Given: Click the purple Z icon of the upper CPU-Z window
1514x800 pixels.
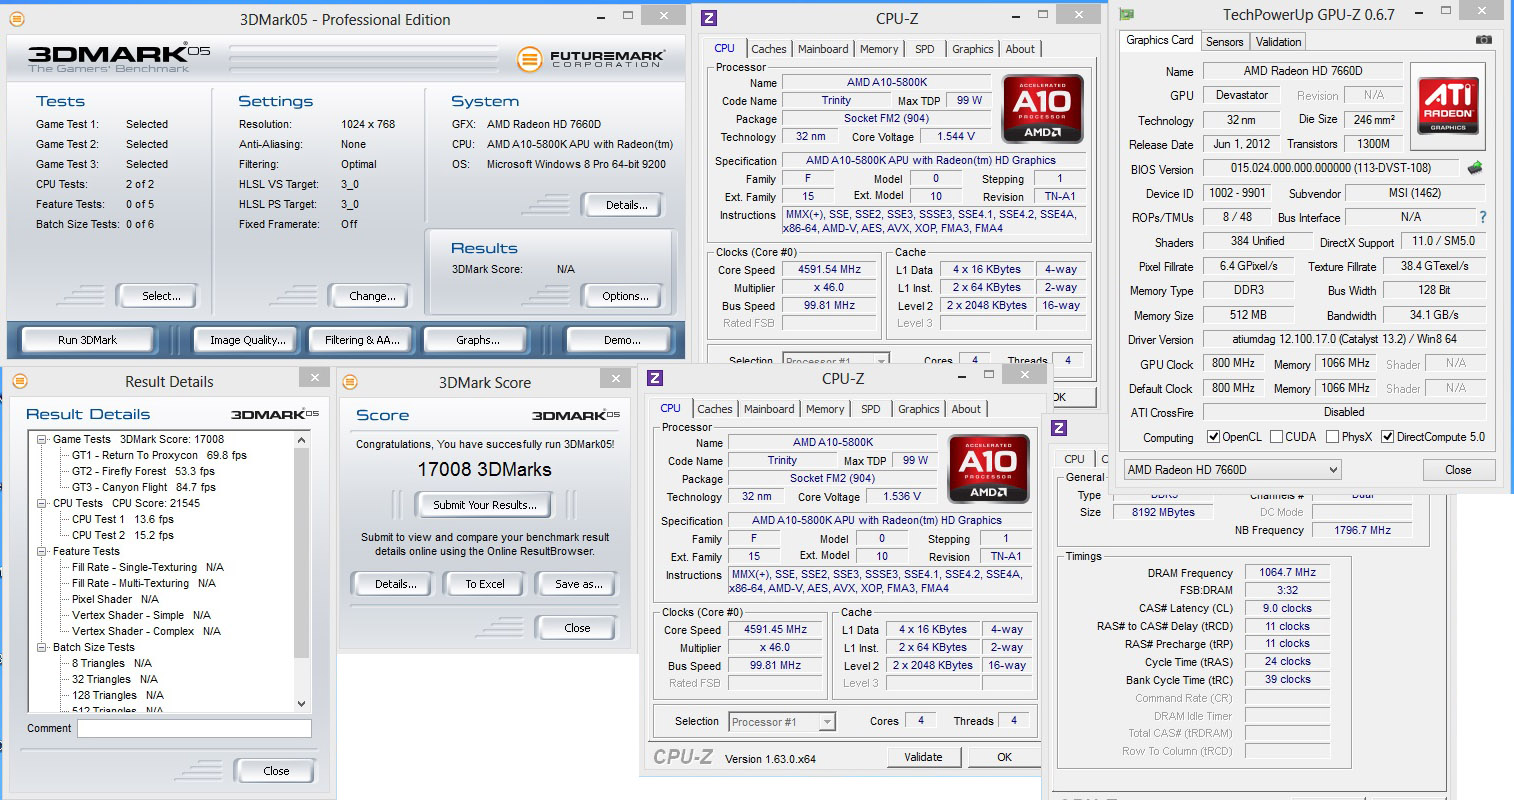Looking at the screenshot, I should [x=709, y=18].
